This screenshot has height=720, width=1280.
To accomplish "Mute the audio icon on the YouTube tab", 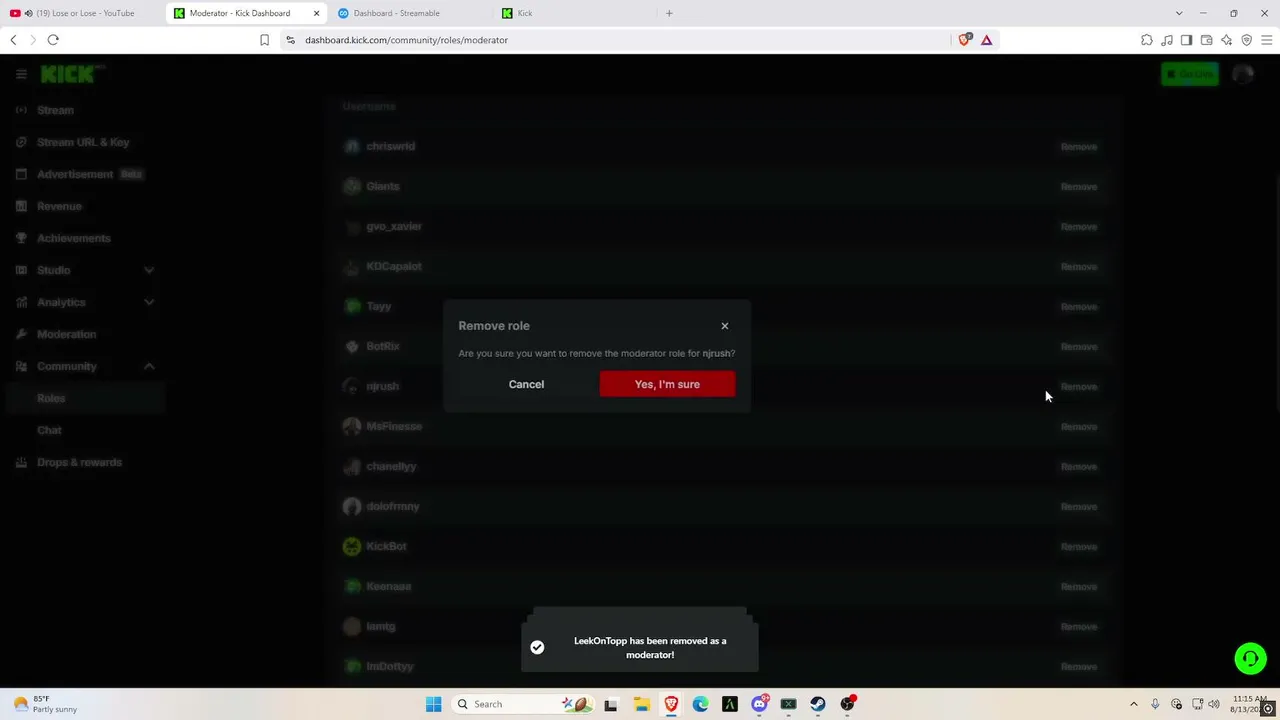I will (x=28, y=13).
